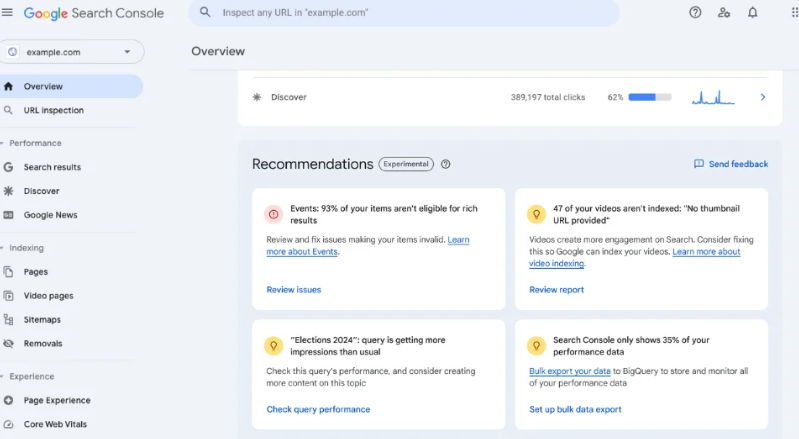The width and height of the screenshot is (799, 439).
Task: Click the globe icon in property selector
Action: click(13, 52)
